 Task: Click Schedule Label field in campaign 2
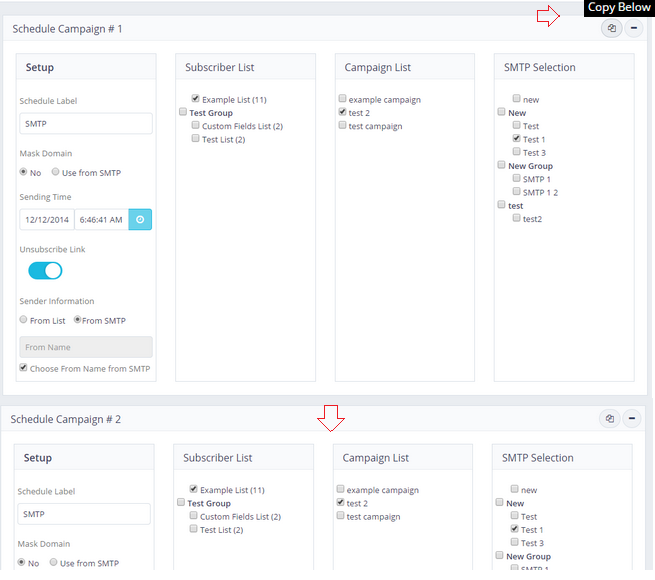click(84, 514)
